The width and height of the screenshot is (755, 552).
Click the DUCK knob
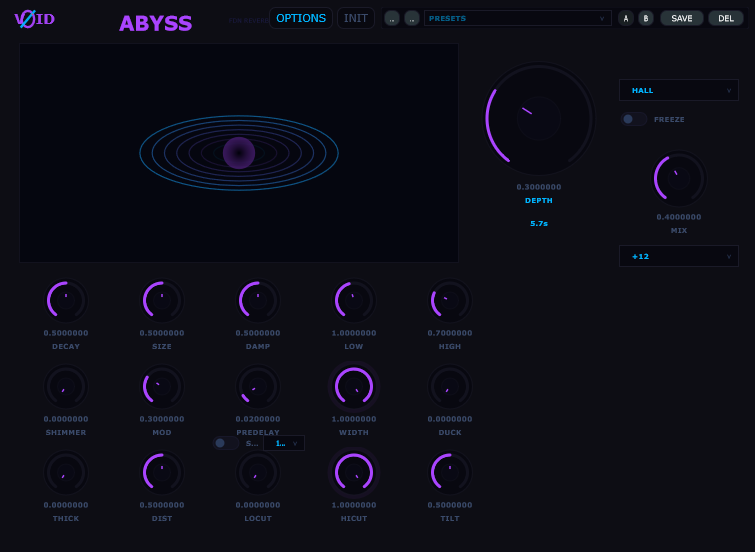pyautogui.click(x=450, y=387)
